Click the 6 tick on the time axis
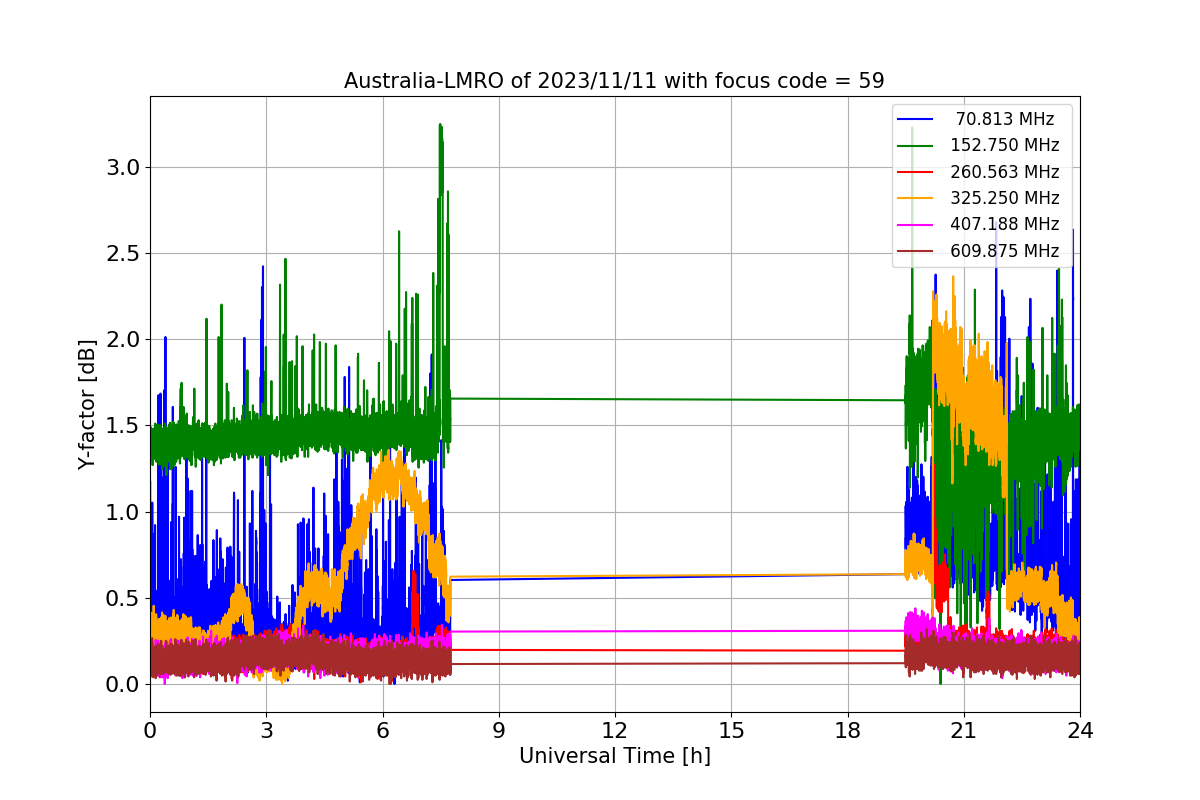 (382, 731)
